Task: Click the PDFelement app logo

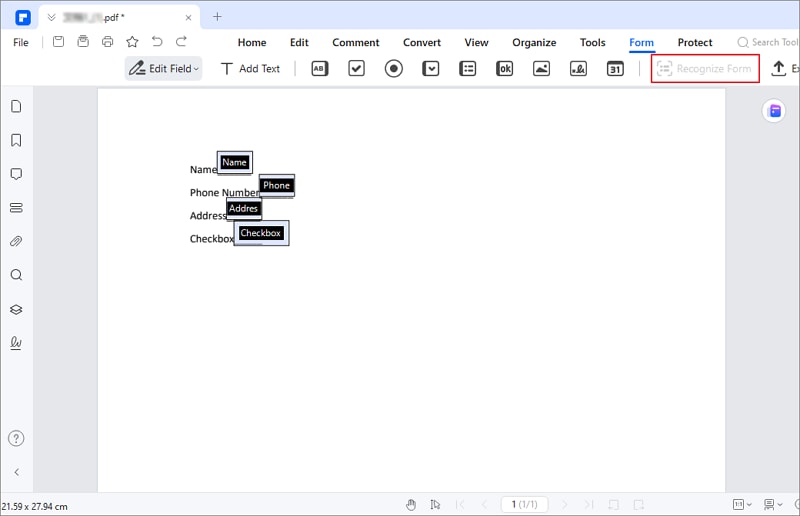Action: coord(23,18)
